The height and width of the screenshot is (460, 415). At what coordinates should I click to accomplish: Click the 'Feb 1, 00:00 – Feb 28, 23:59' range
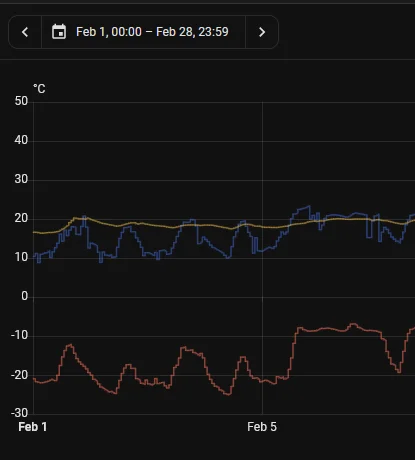point(152,32)
